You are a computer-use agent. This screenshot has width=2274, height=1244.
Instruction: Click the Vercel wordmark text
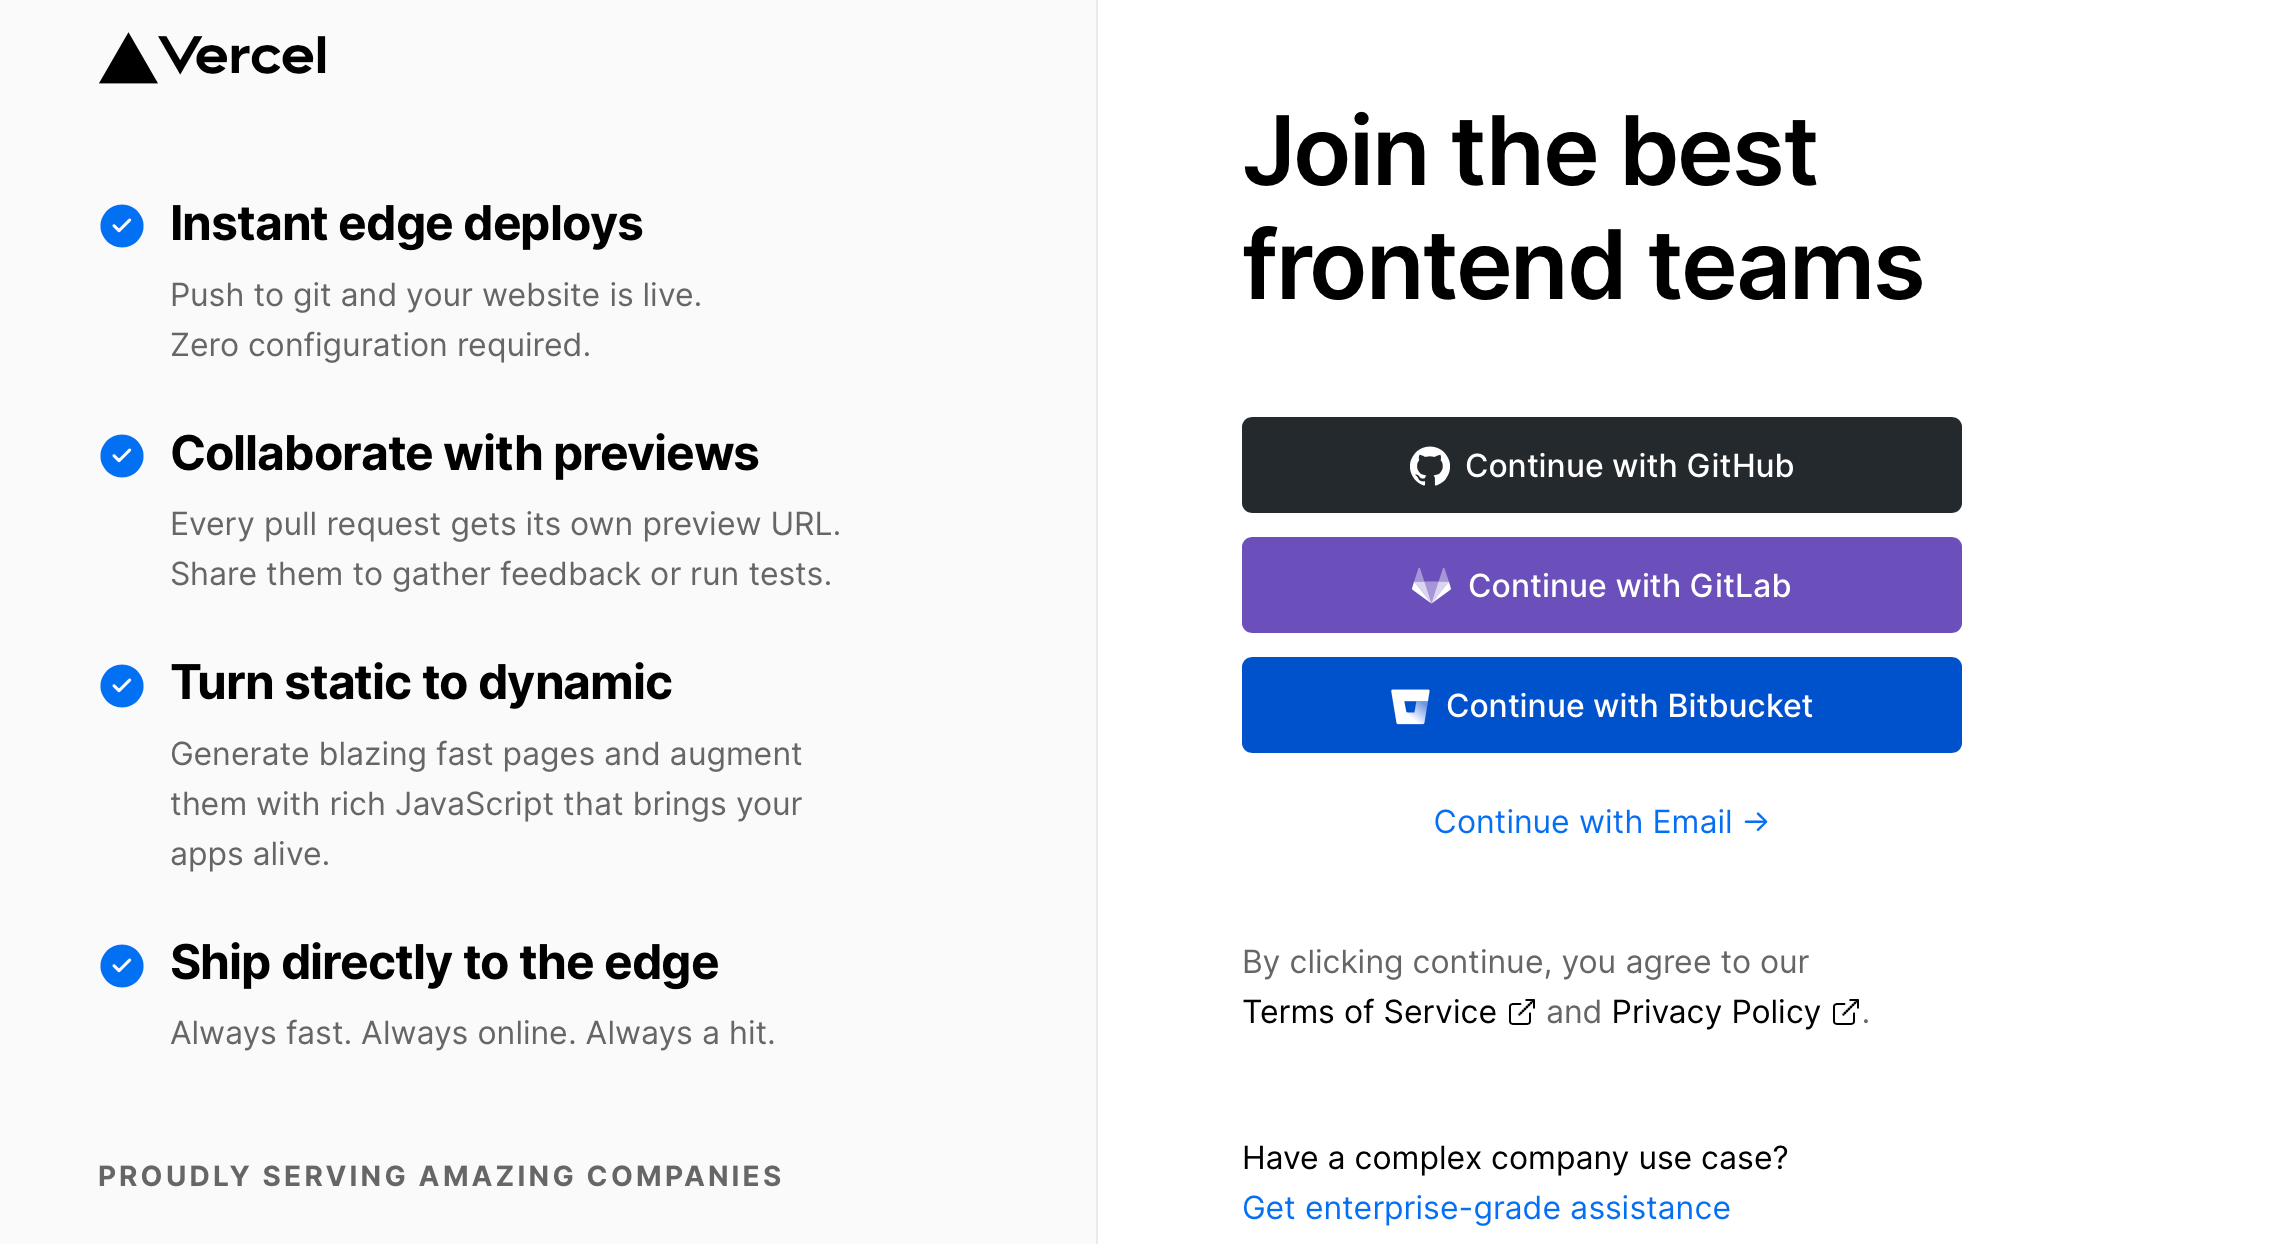pos(243,56)
